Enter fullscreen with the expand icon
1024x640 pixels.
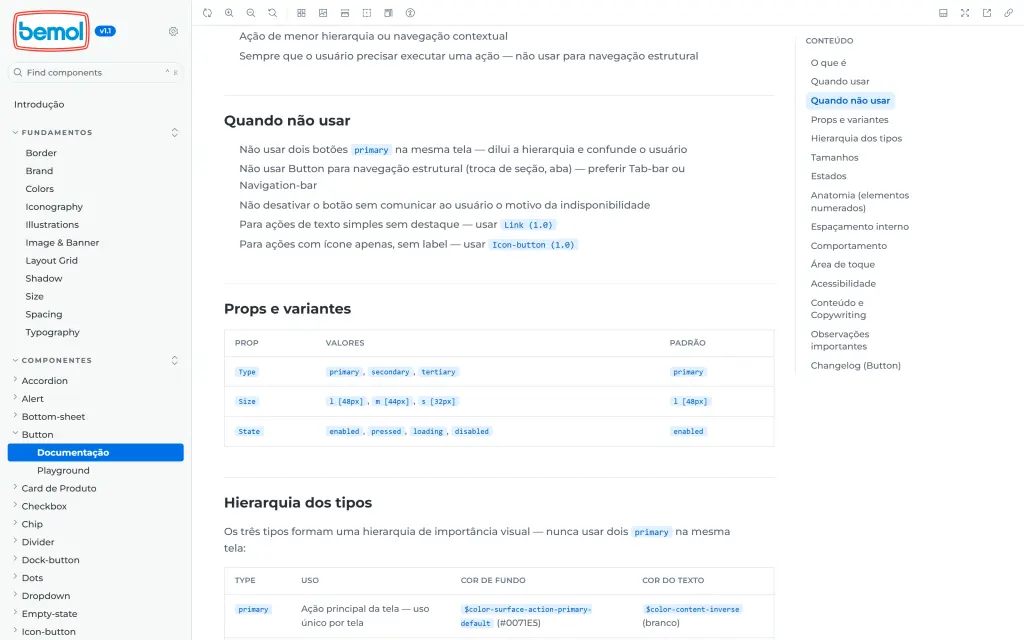click(965, 12)
